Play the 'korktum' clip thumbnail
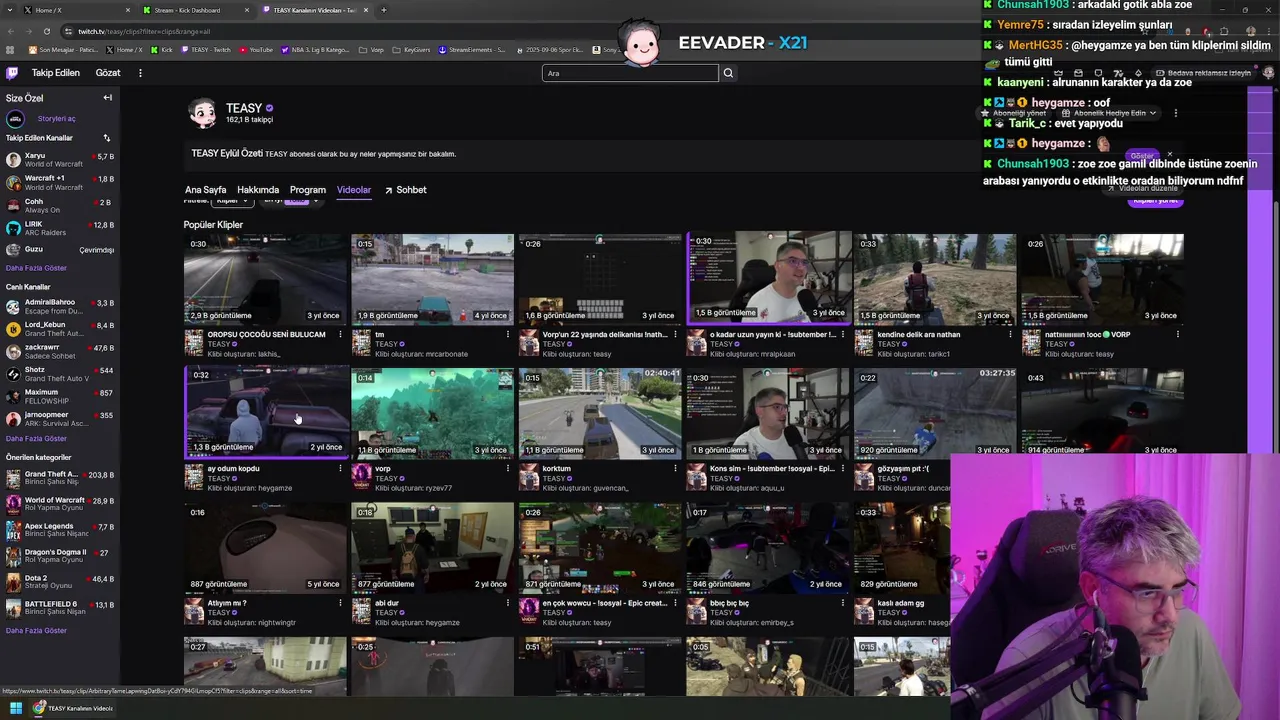Image resolution: width=1280 pixels, height=720 pixels. 600,412
